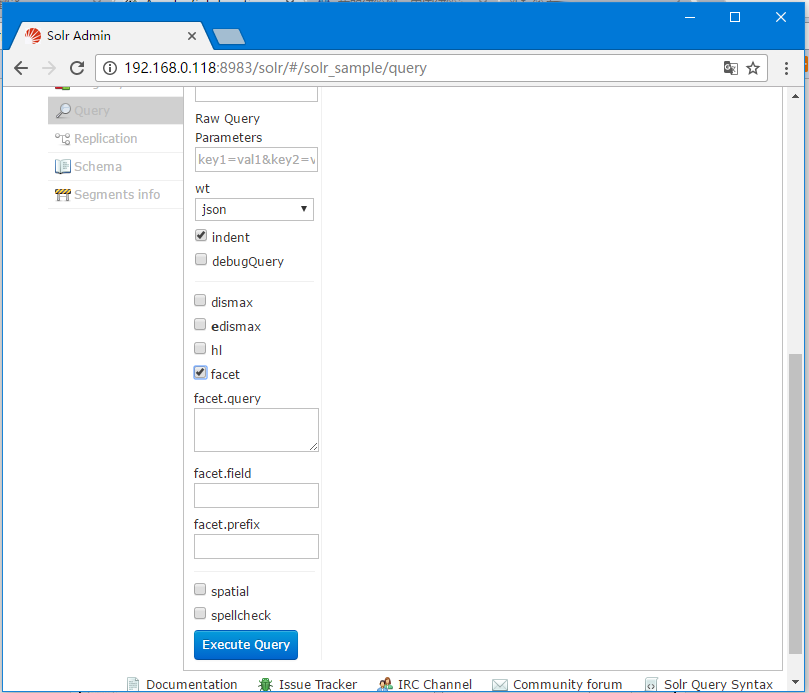The height and width of the screenshot is (693, 809).
Task: Open the Chrome three-dot menu
Action: (x=786, y=68)
